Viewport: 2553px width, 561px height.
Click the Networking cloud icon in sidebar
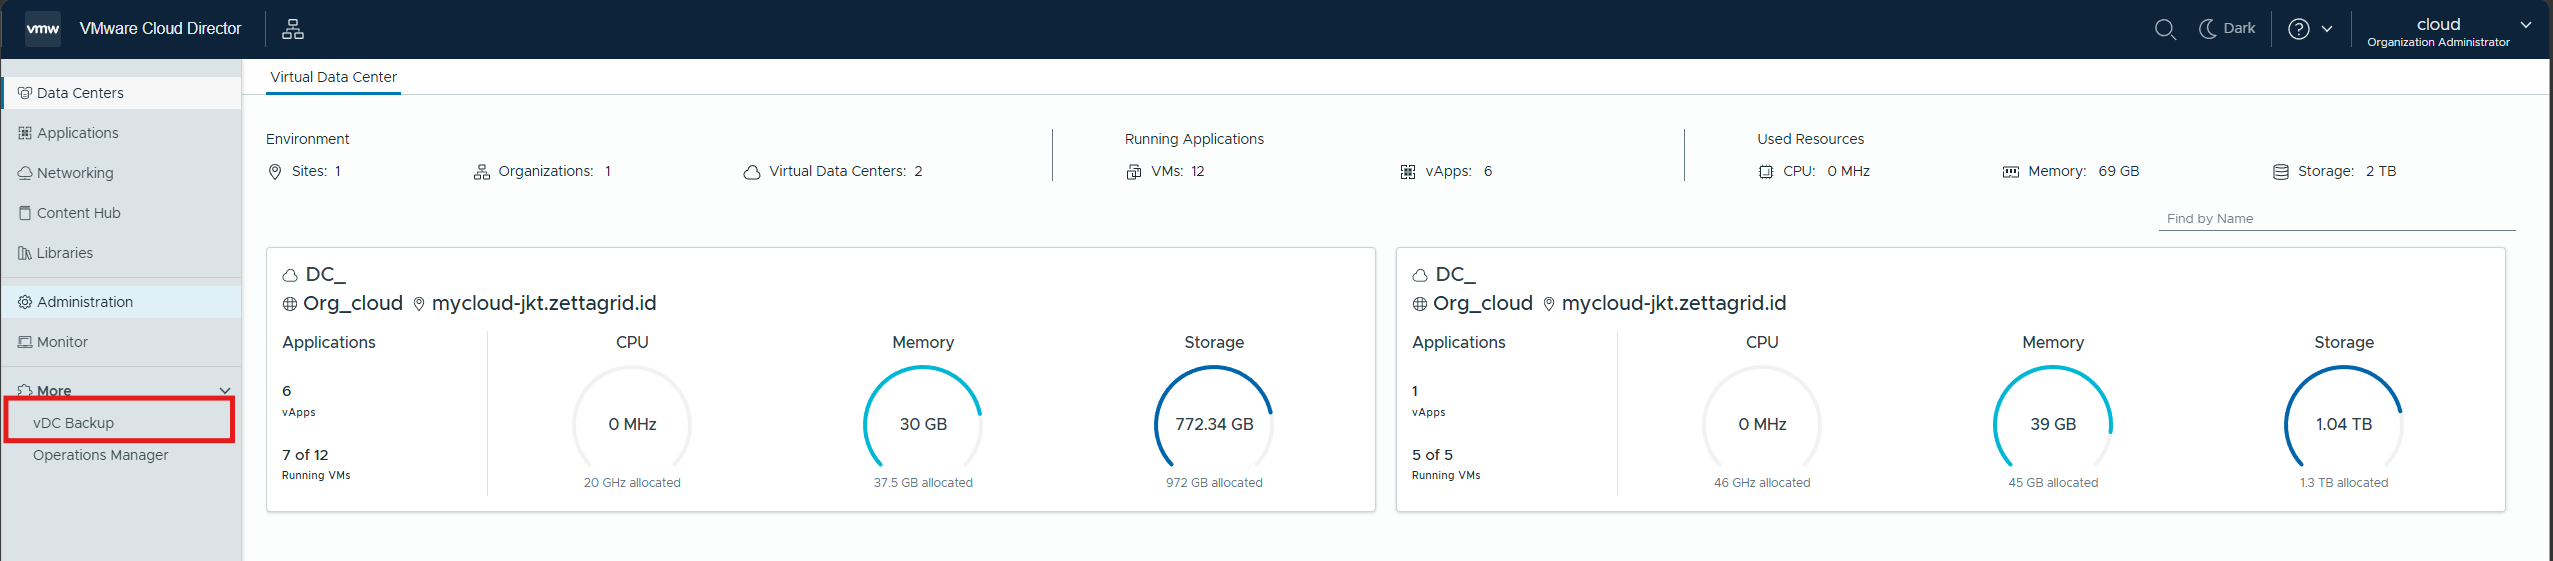point(25,173)
